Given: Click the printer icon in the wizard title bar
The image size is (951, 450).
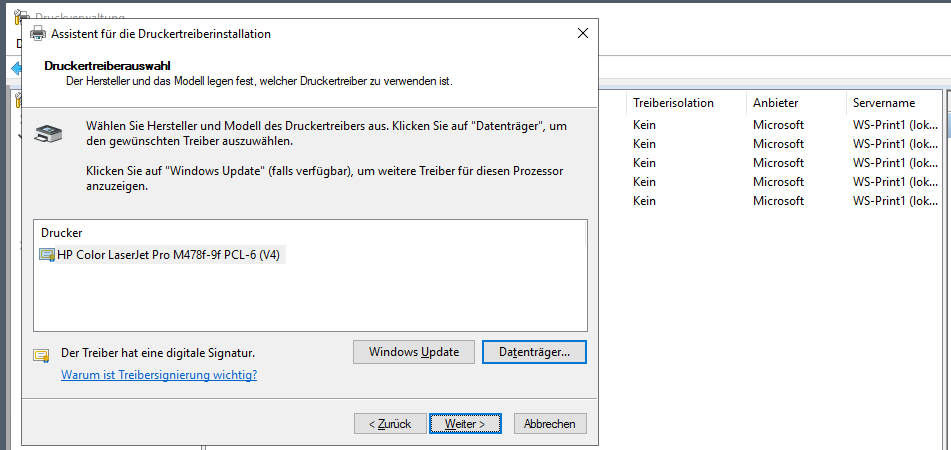Looking at the screenshot, I should point(38,33).
